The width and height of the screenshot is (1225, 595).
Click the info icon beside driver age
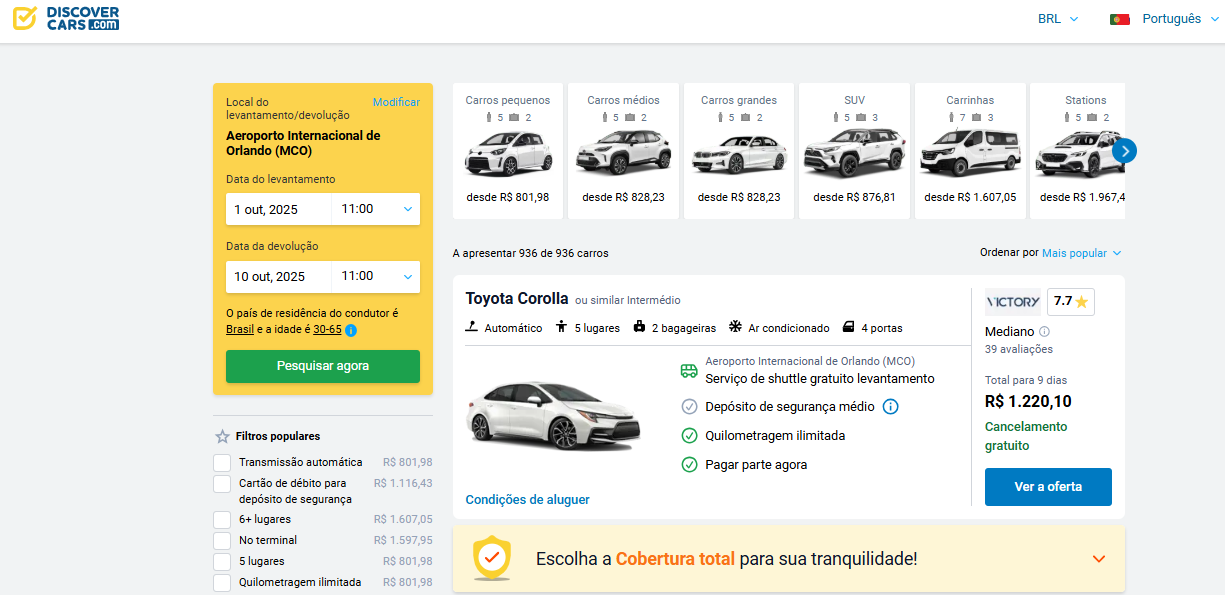pyautogui.click(x=351, y=330)
